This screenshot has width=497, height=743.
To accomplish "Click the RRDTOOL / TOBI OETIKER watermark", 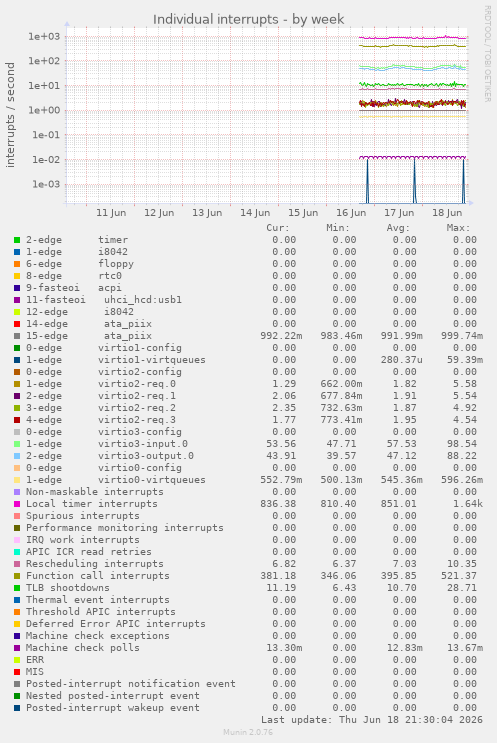I will click(488, 54).
